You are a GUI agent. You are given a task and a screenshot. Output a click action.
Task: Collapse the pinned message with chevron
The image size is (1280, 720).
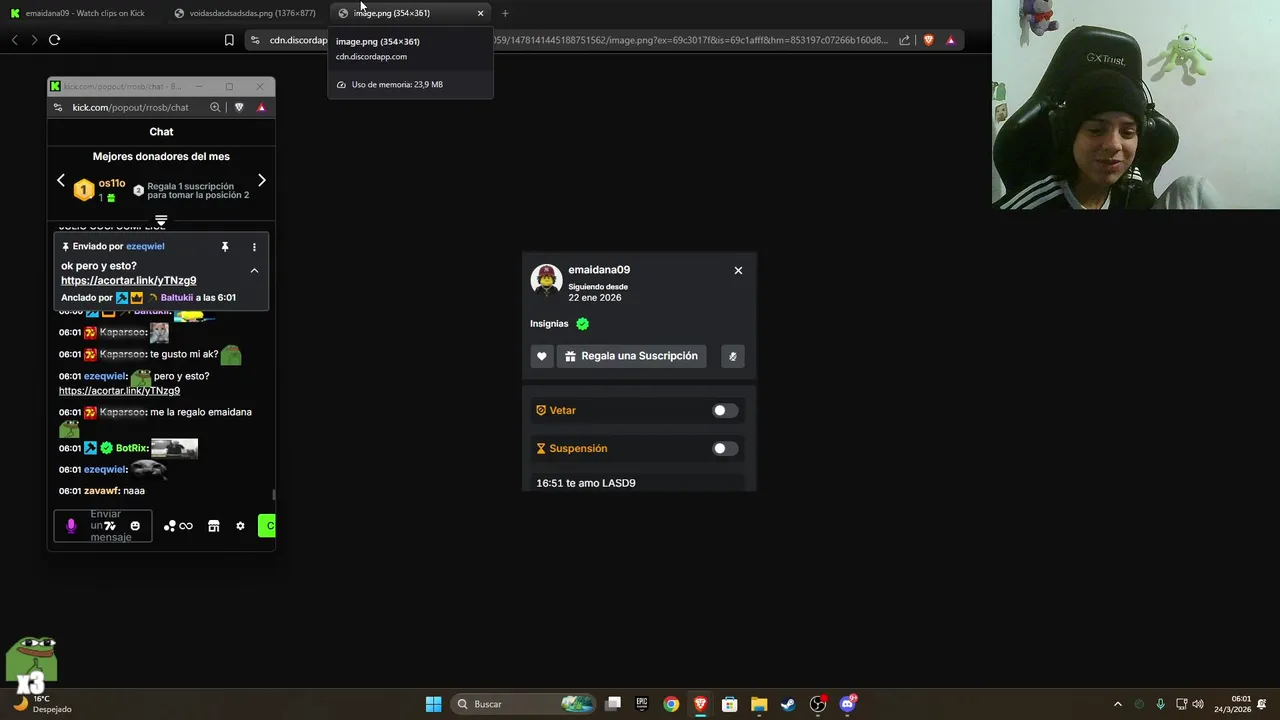(254, 270)
